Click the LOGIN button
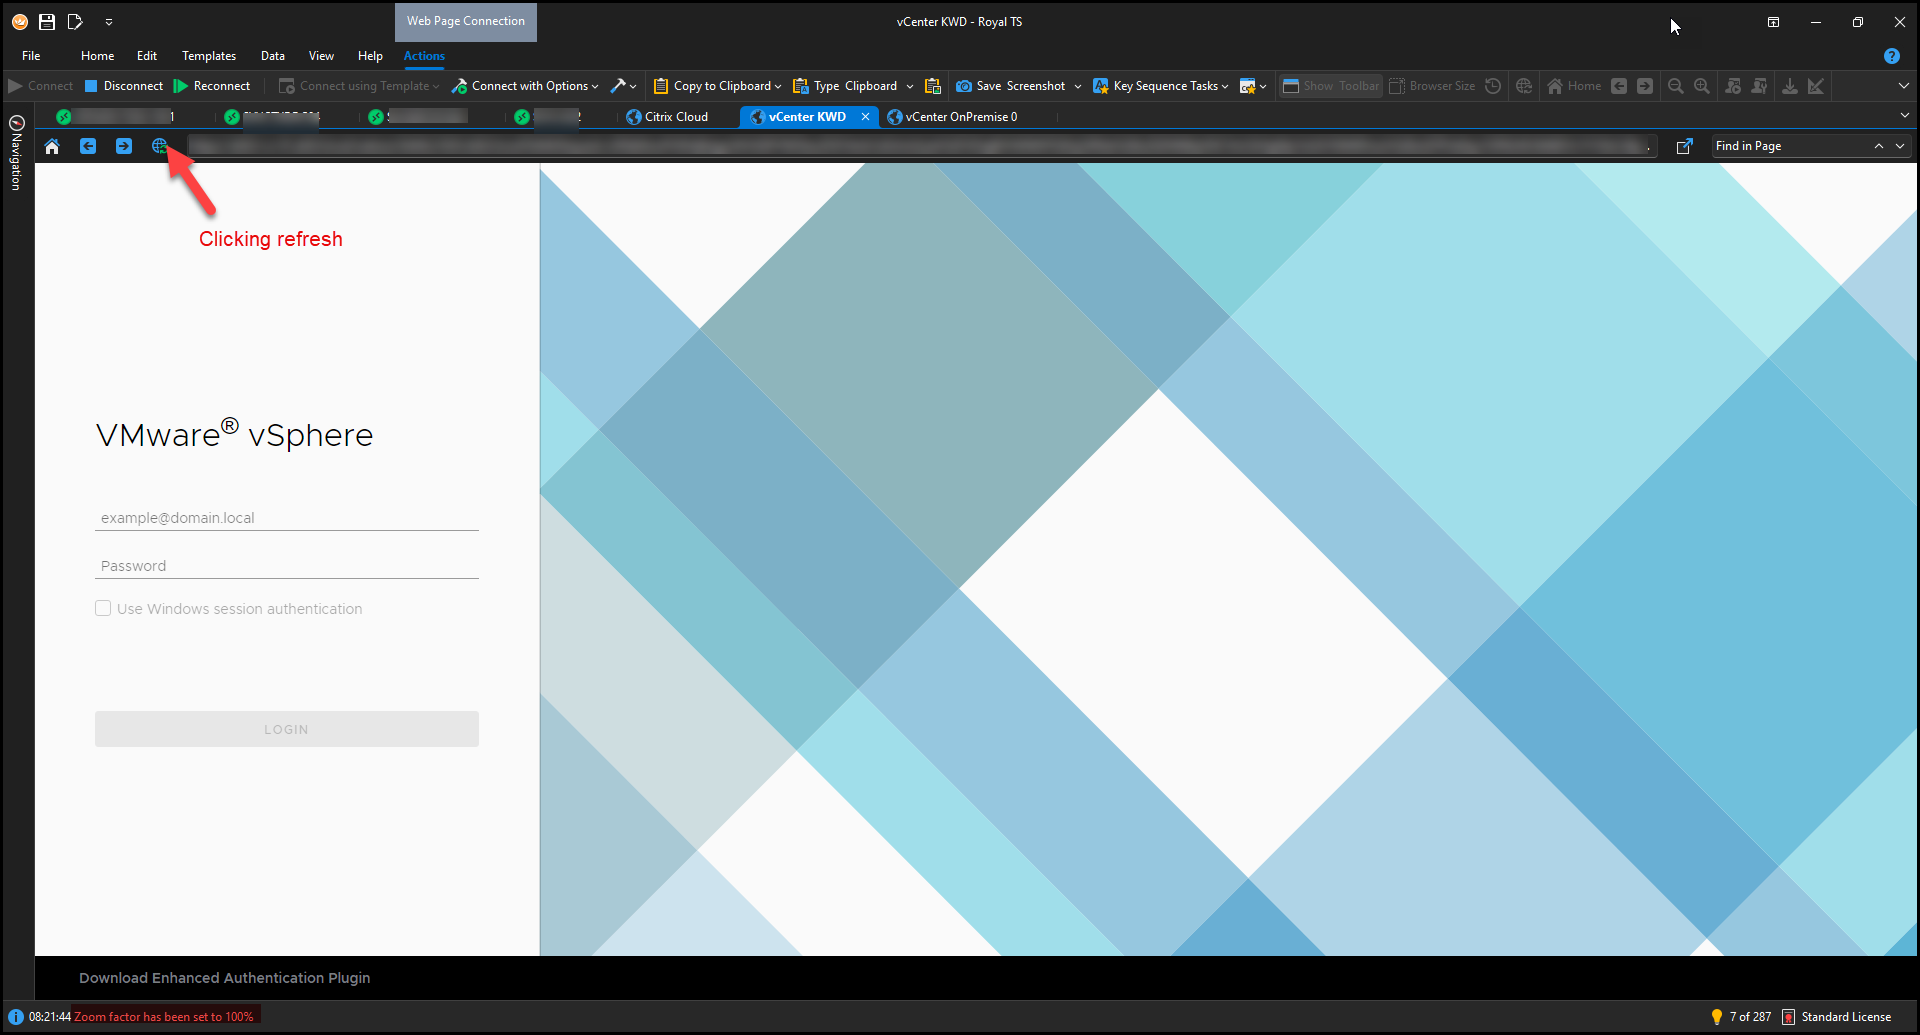This screenshot has width=1920, height=1035. point(287,729)
